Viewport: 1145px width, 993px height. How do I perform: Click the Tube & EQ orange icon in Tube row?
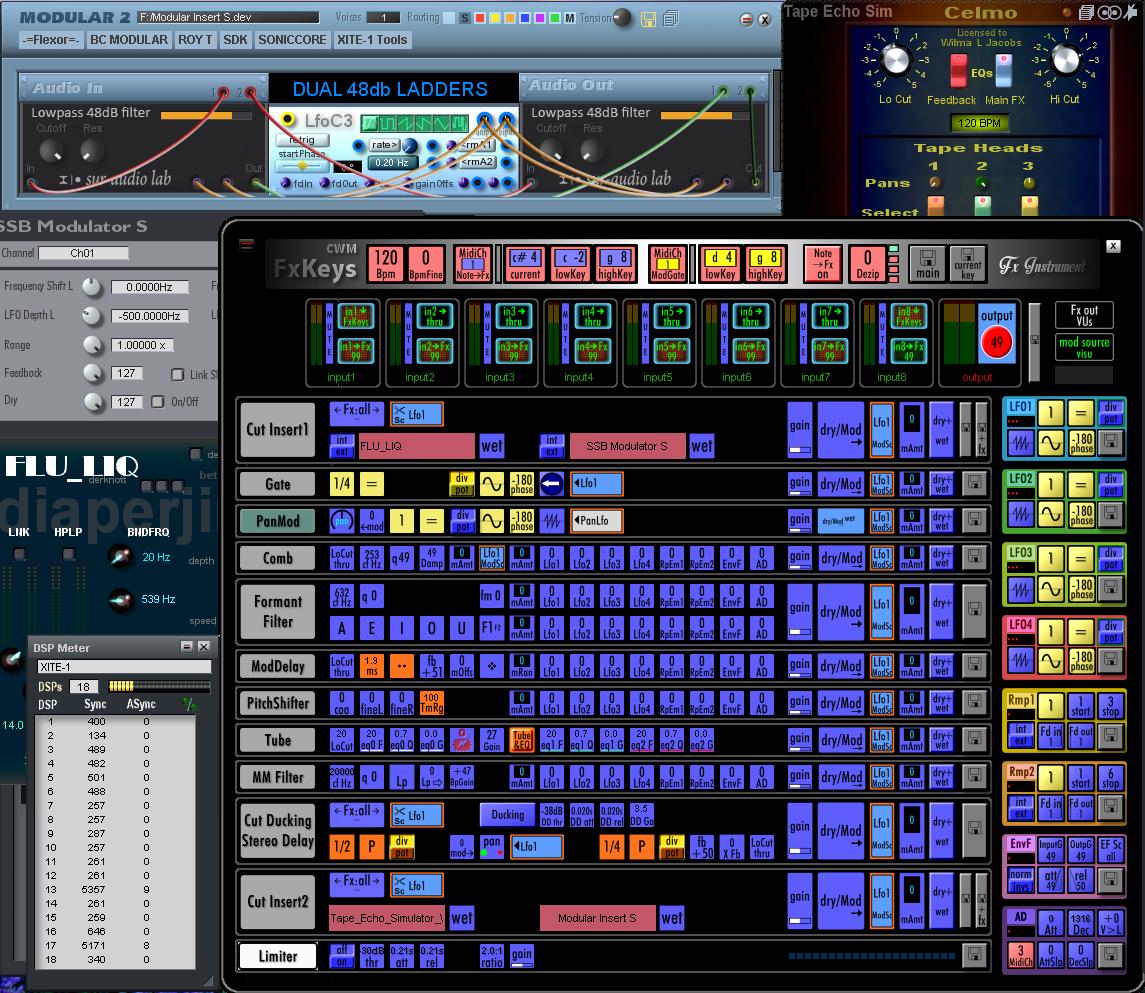pos(522,741)
